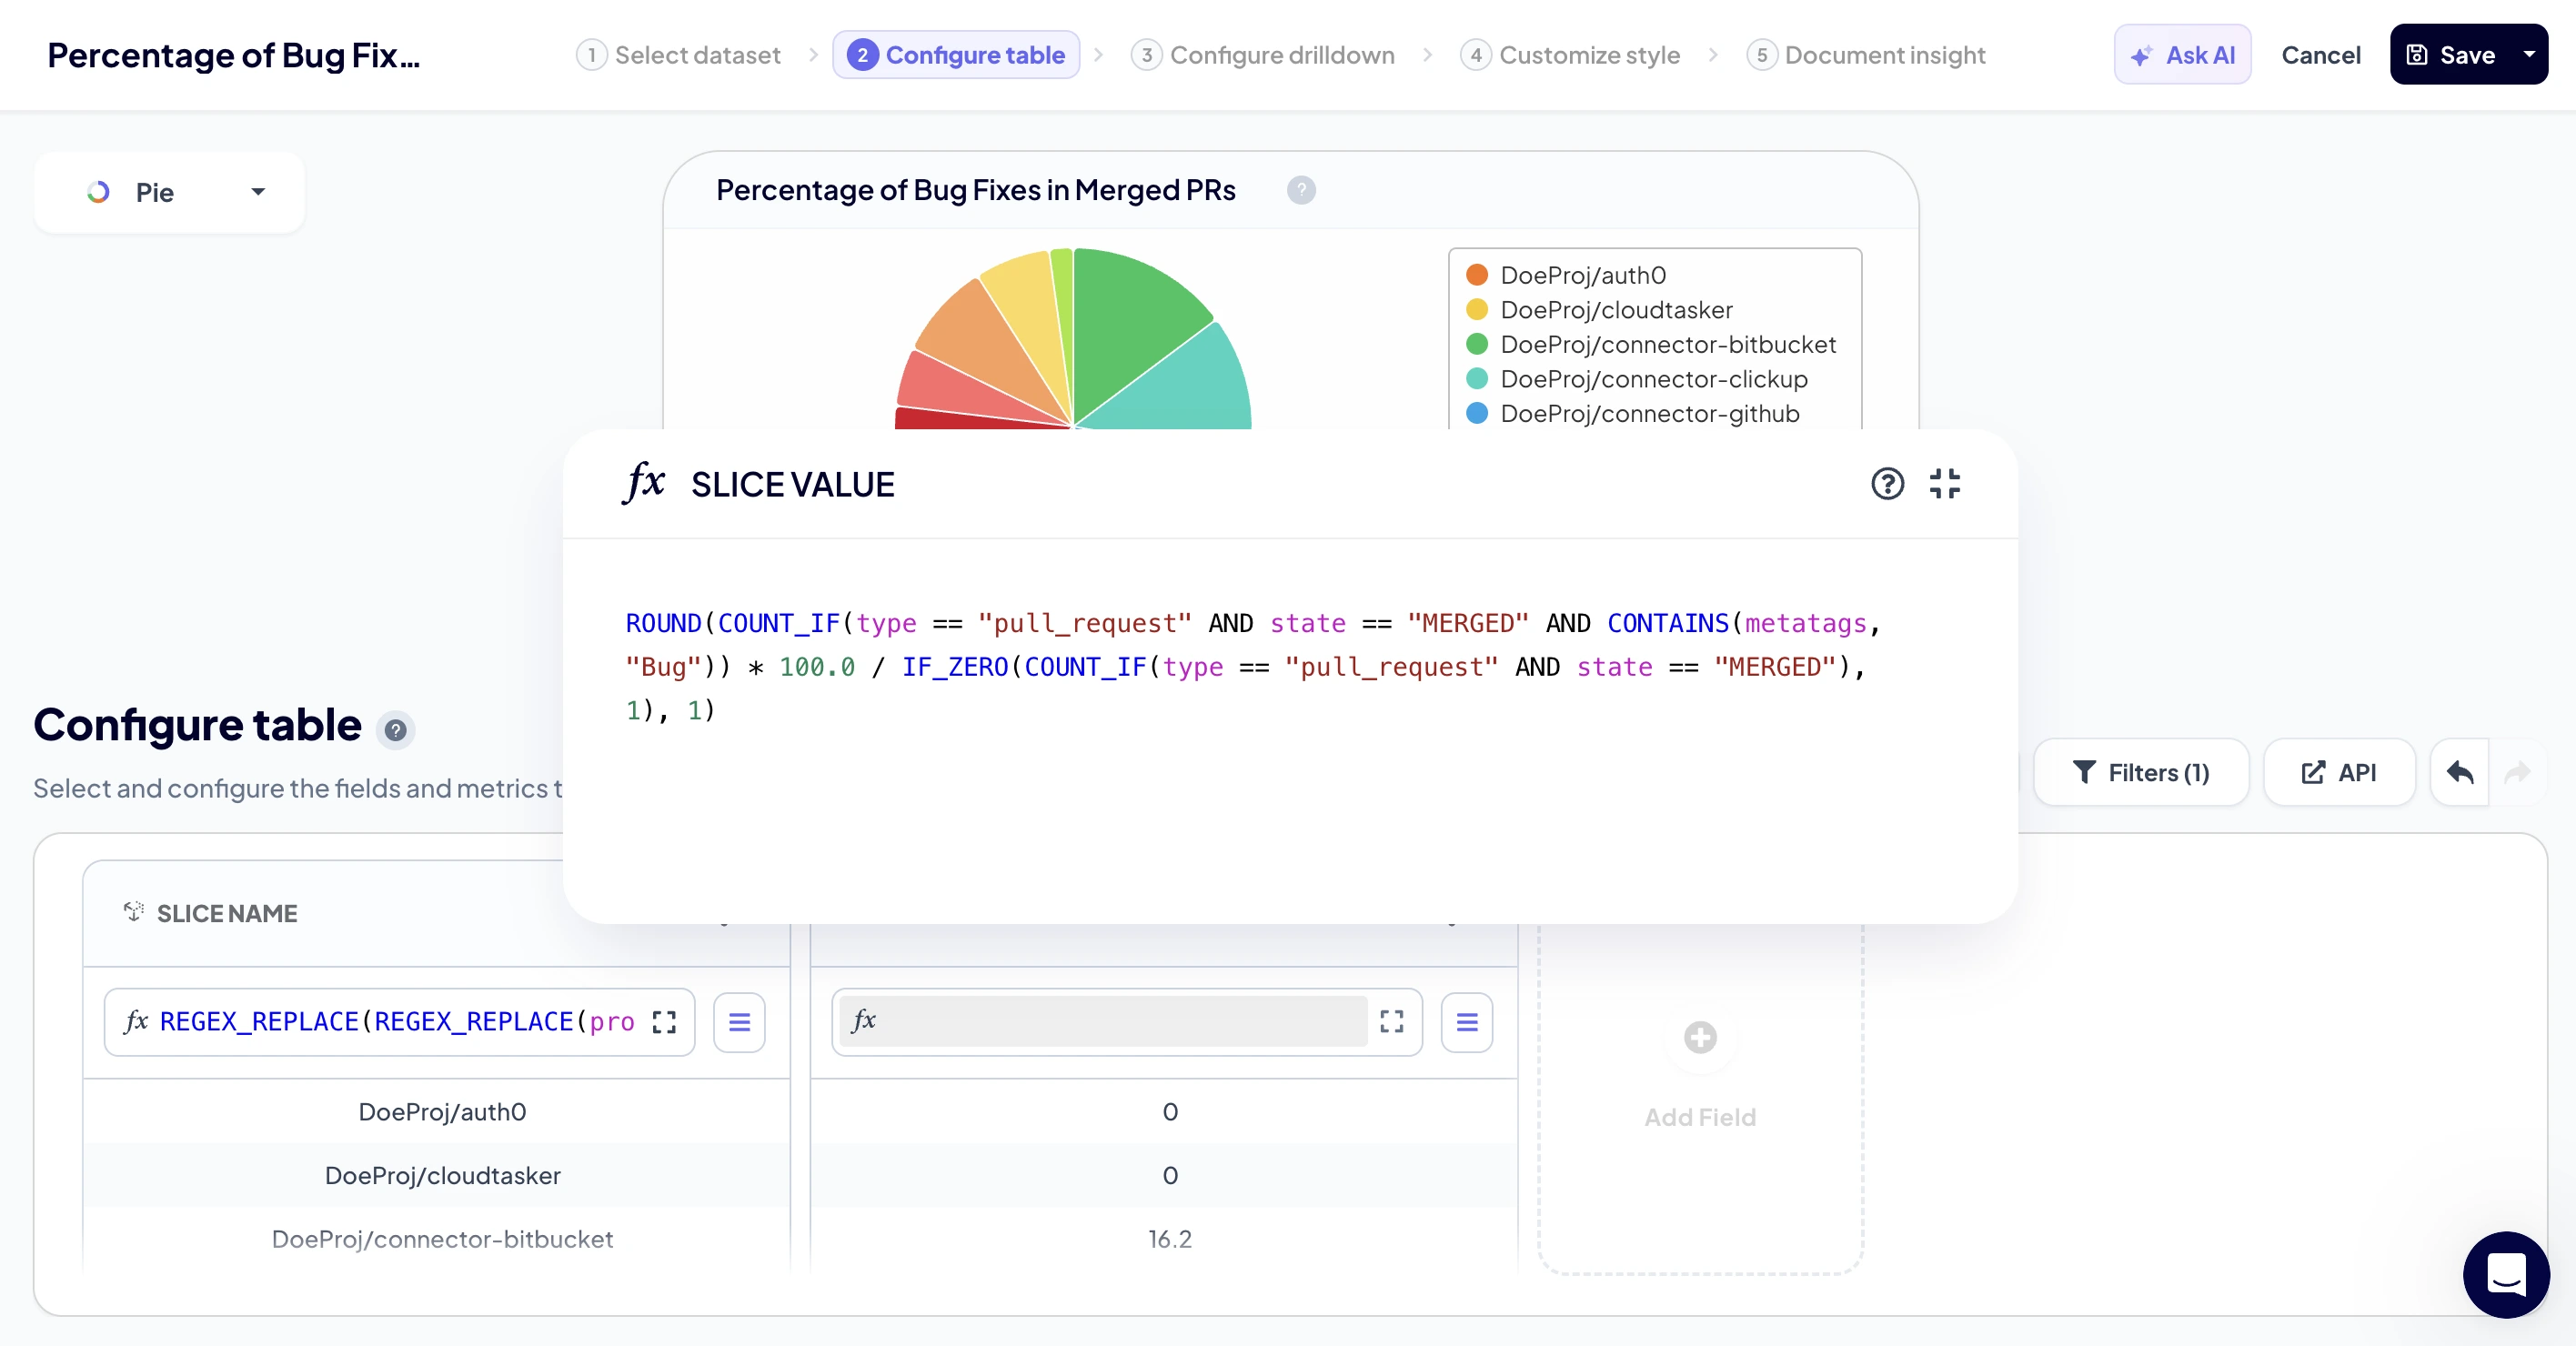Open SLICE VALUE formula help icon

(x=1887, y=484)
